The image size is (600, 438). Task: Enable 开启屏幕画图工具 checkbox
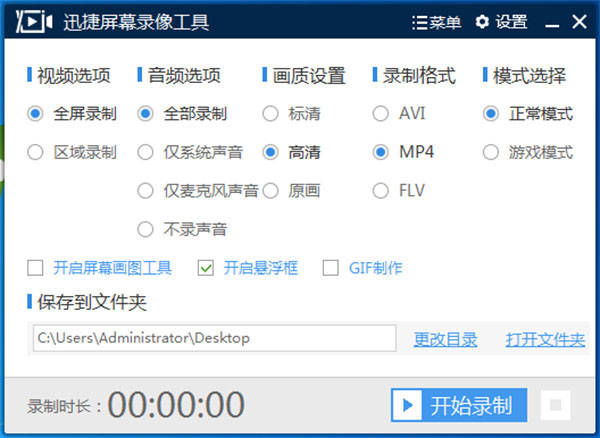[35, 268]
